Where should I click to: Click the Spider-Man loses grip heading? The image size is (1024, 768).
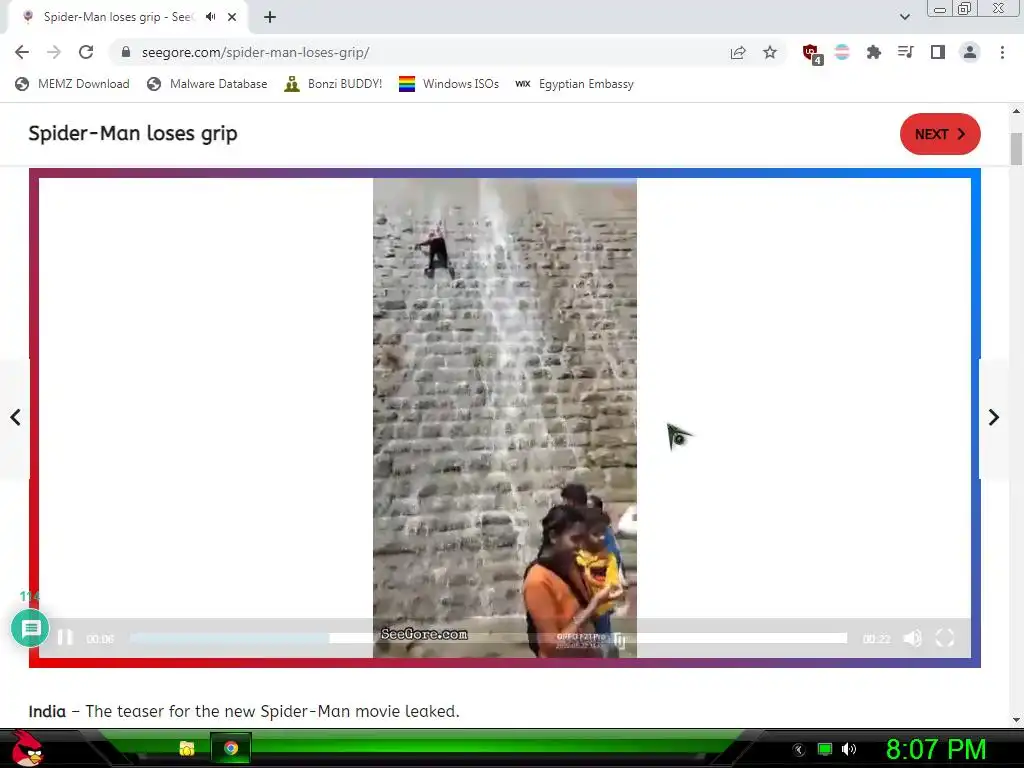(133, 133)
